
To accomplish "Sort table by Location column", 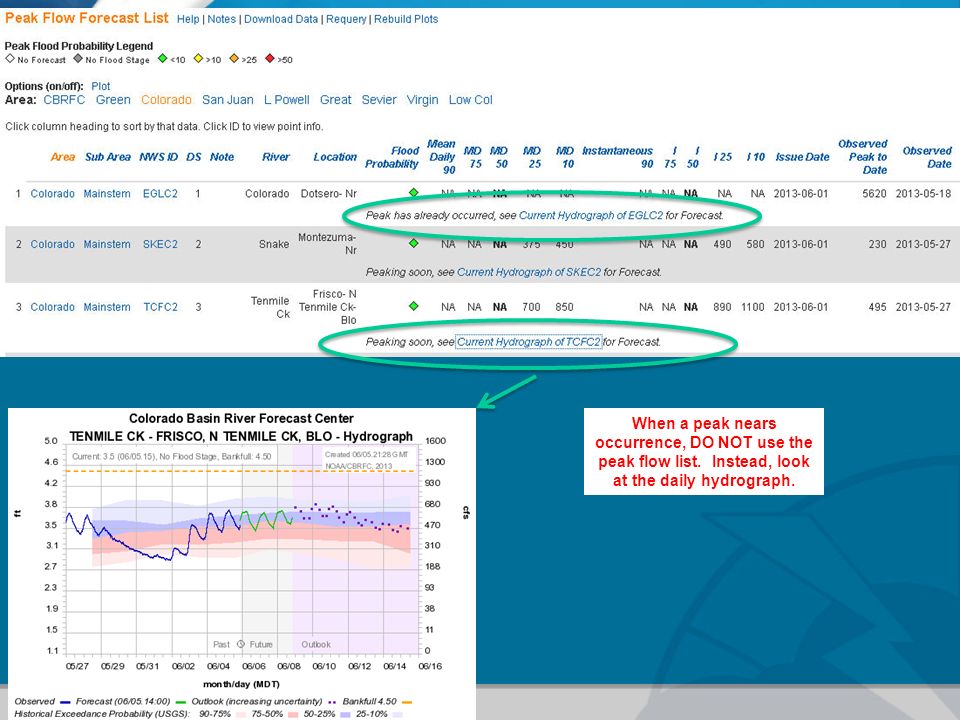I will click(x=335, y=157).
